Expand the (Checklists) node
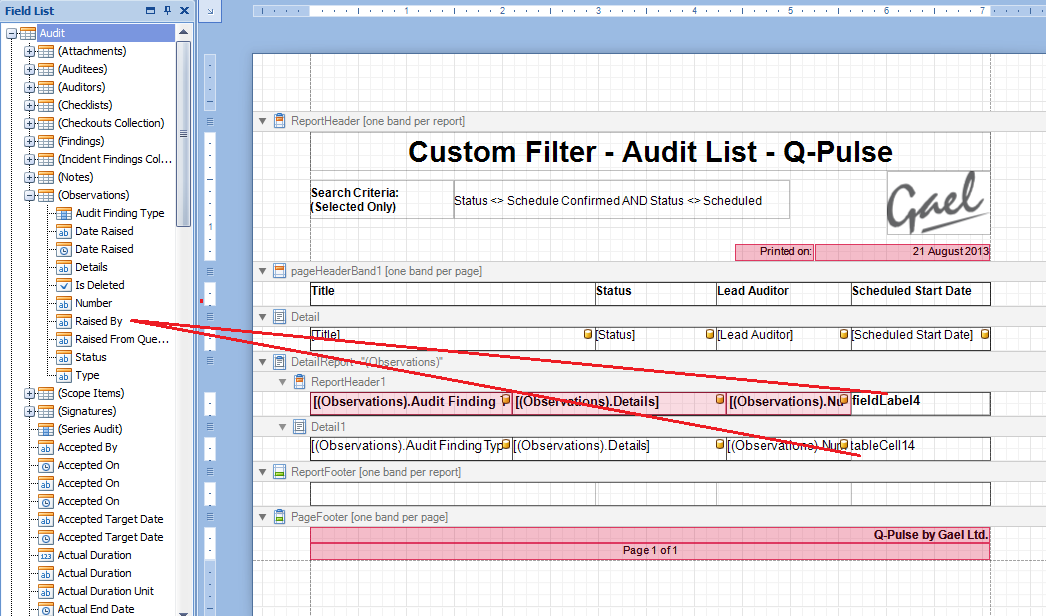Image resolution: width=1046 pixels, height=616 pixels. tap(29, 105)
